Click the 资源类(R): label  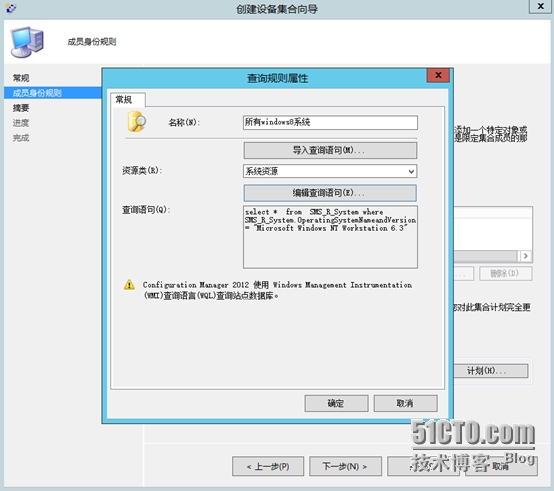(142, 171)
